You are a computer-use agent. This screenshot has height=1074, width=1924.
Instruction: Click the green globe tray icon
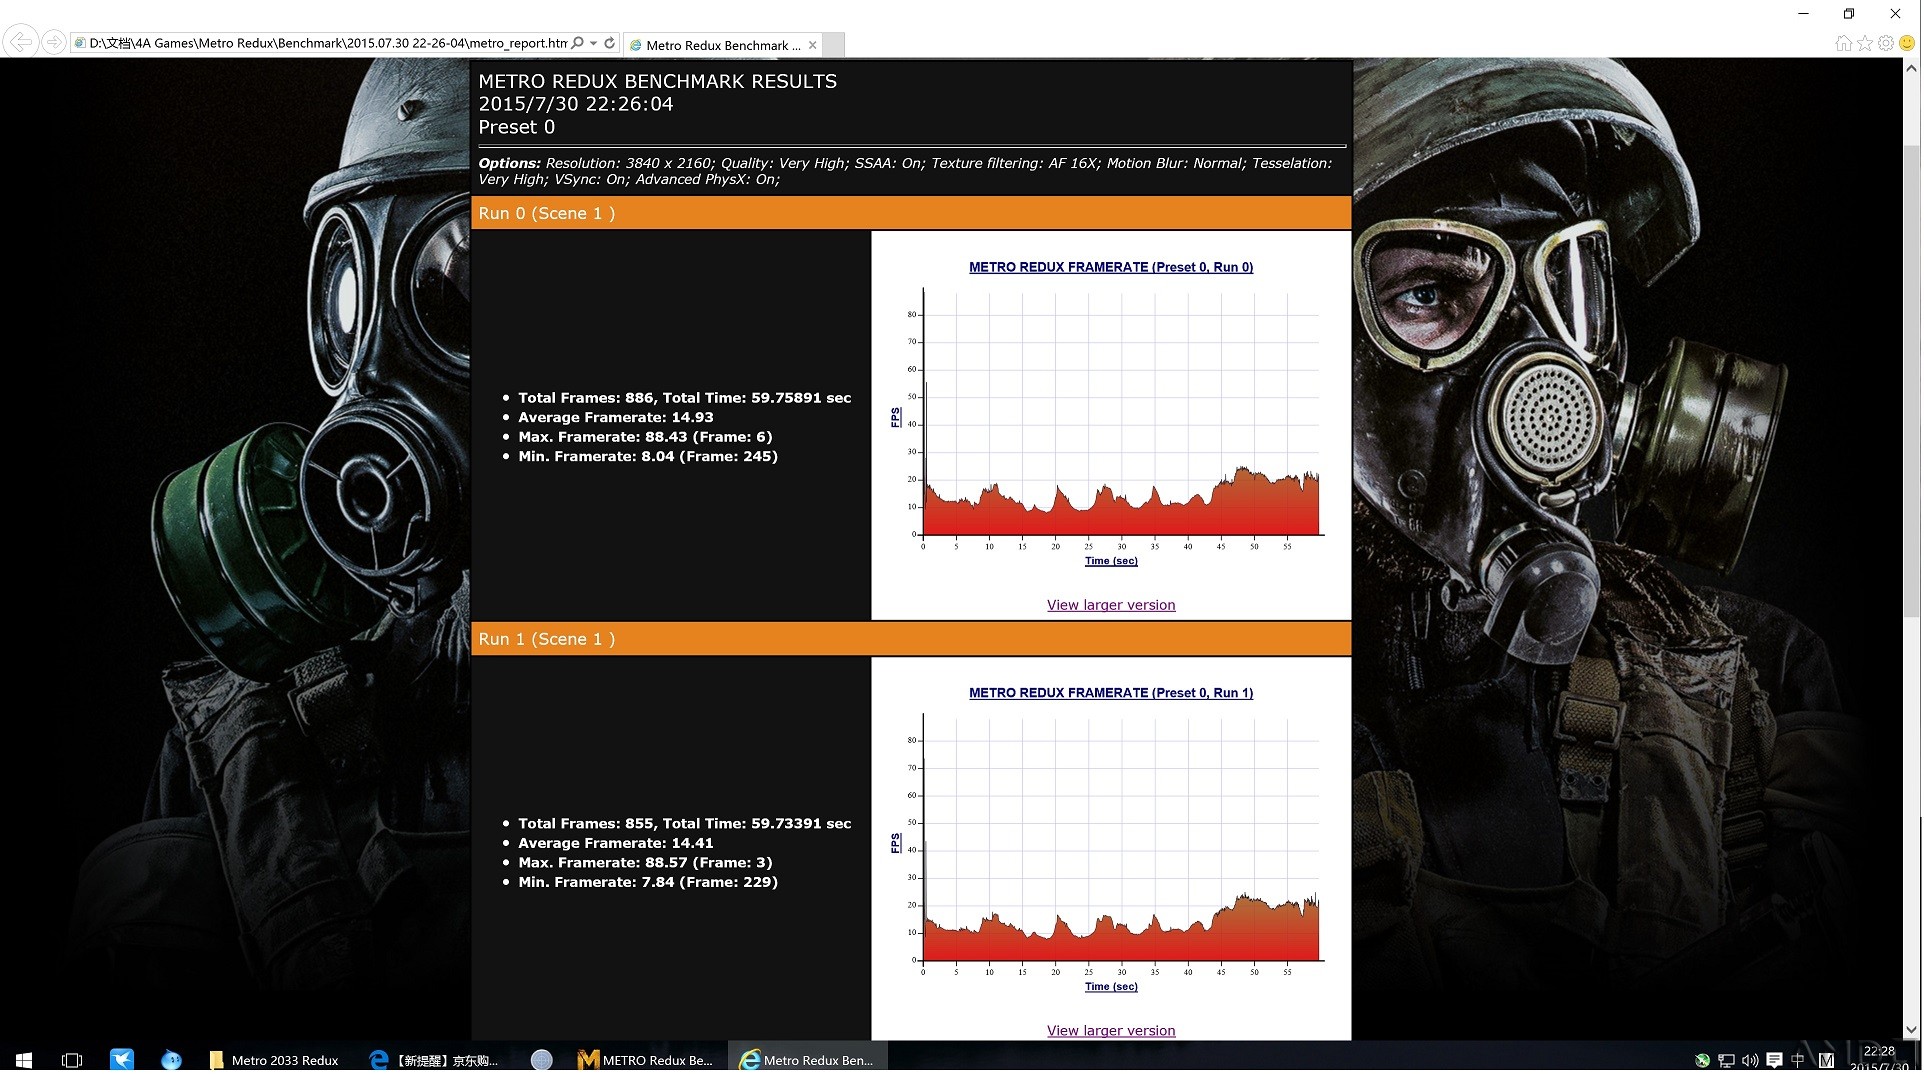(1703, 1061)
